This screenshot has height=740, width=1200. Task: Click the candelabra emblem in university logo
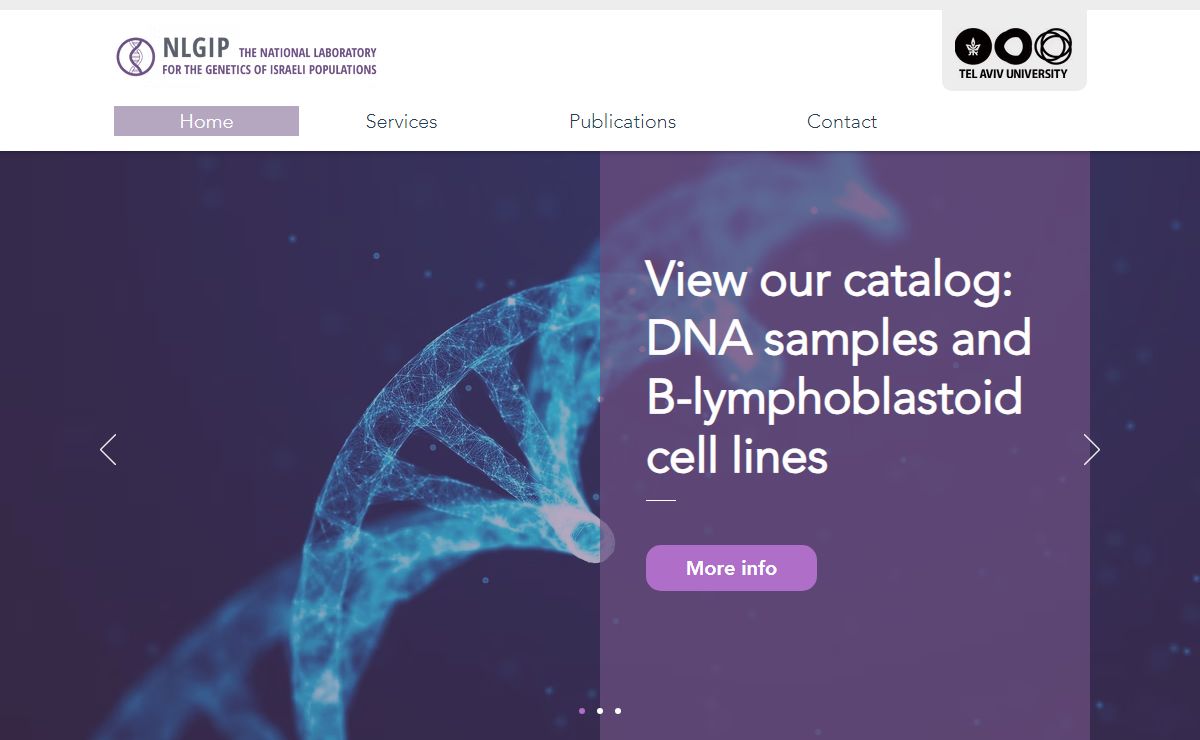(x=973, y=46)
